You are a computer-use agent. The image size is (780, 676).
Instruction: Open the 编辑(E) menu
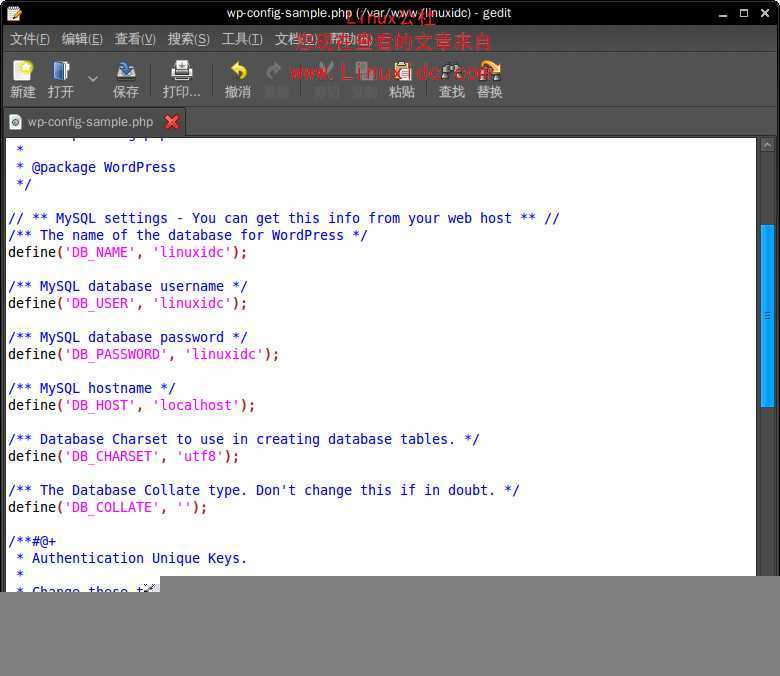tap(83, 39)
